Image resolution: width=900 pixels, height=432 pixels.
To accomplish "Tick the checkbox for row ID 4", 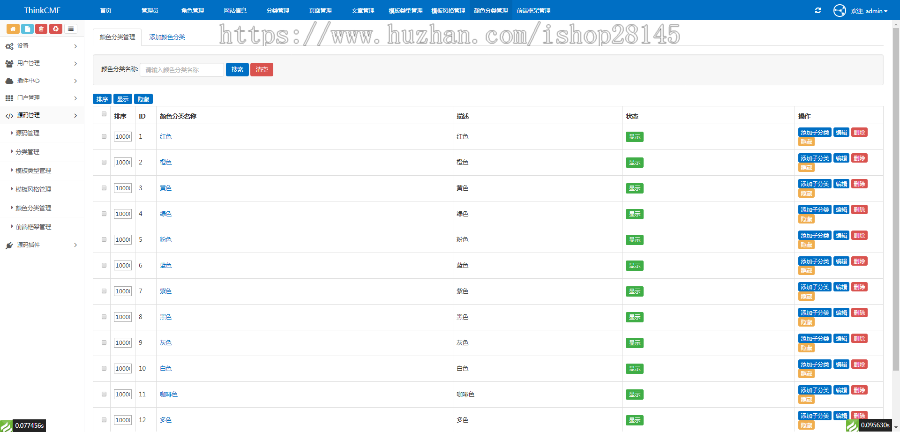I will (104, 213).
